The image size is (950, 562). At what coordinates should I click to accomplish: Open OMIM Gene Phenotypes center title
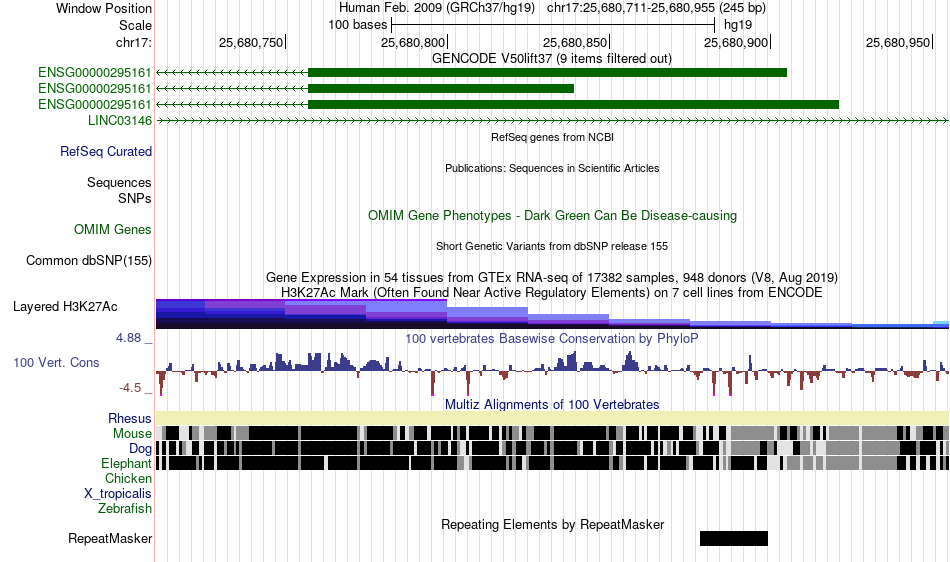[552, 216]
